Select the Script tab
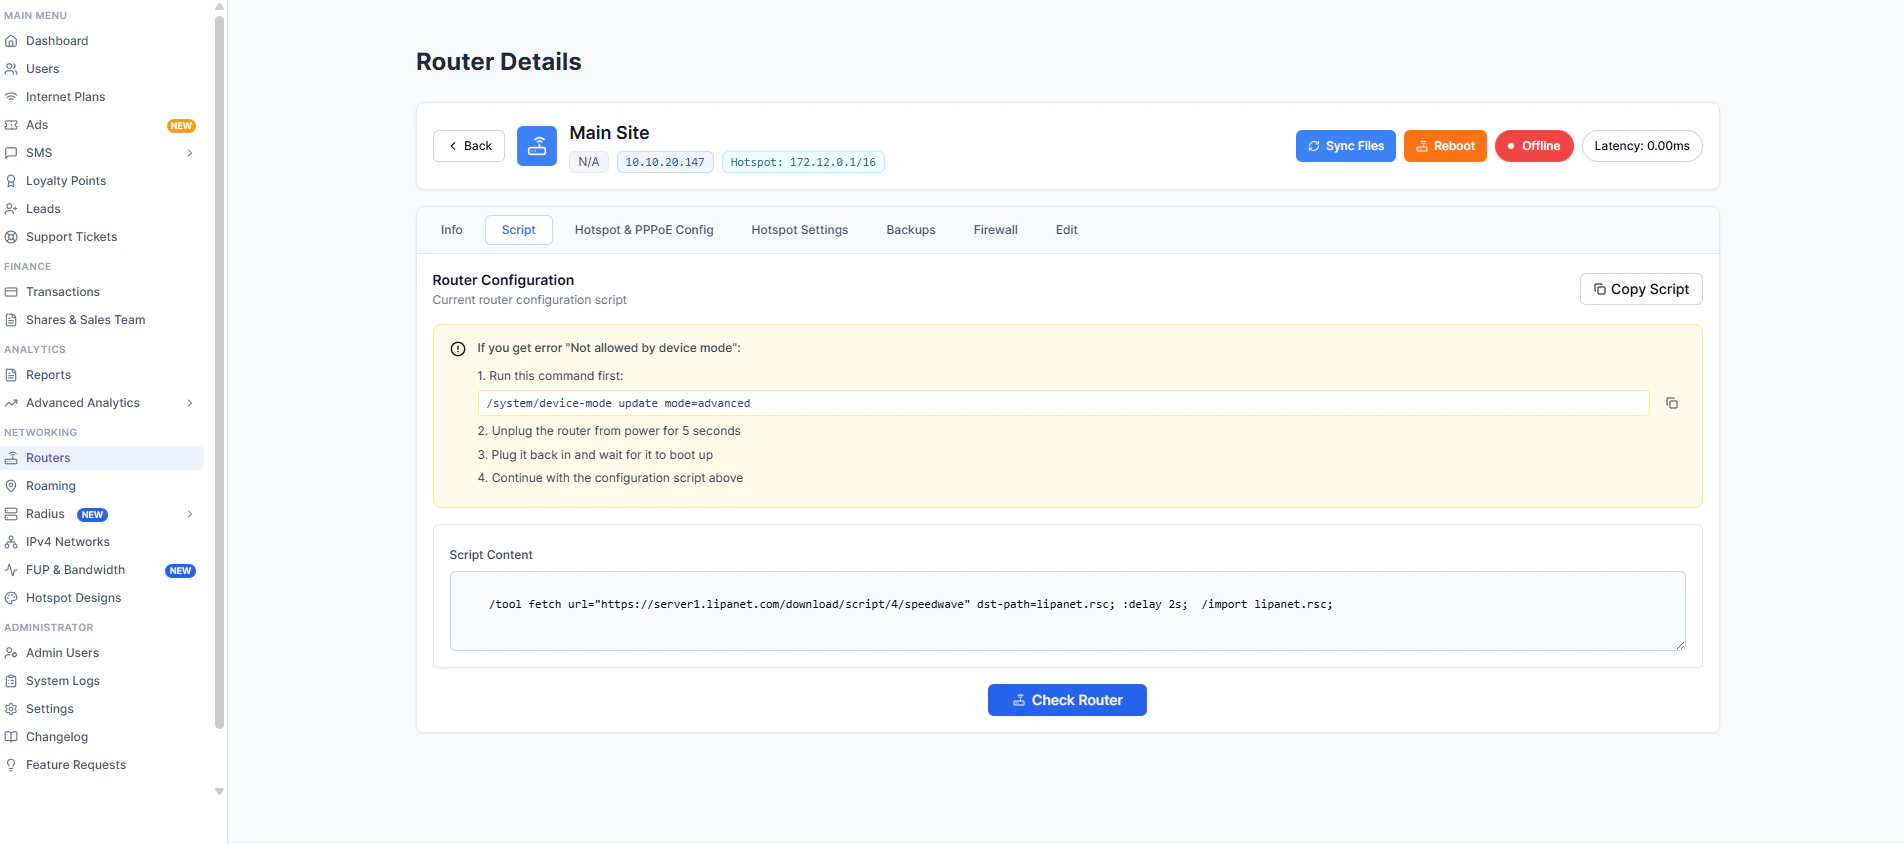 [x=519, y=230]
